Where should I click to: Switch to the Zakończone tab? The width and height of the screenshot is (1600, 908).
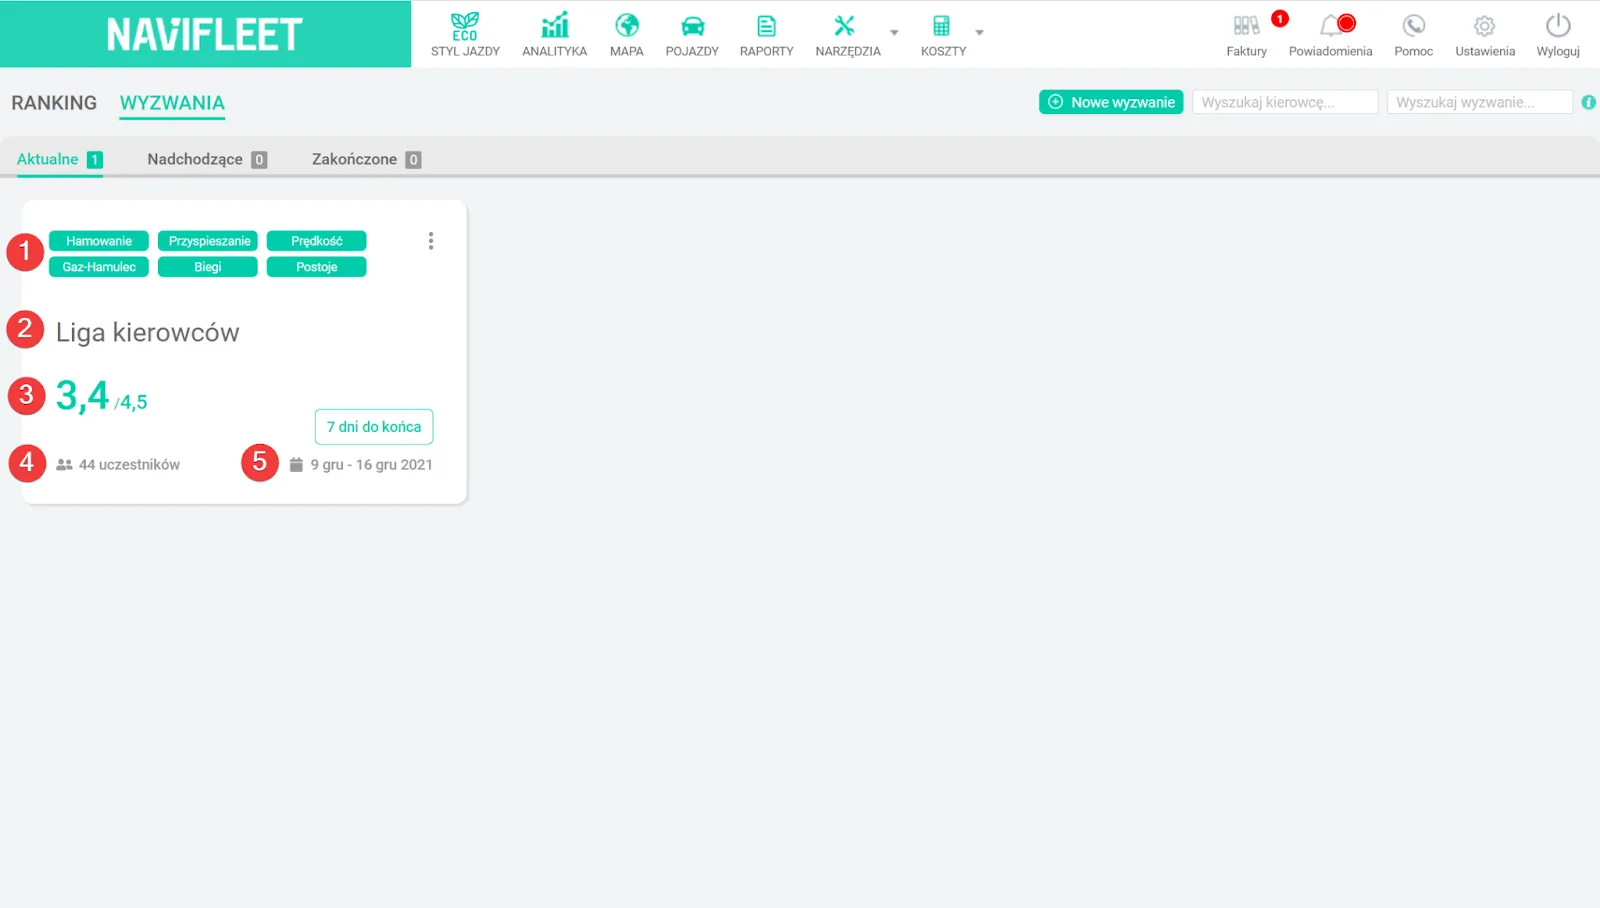coord(366,159)
